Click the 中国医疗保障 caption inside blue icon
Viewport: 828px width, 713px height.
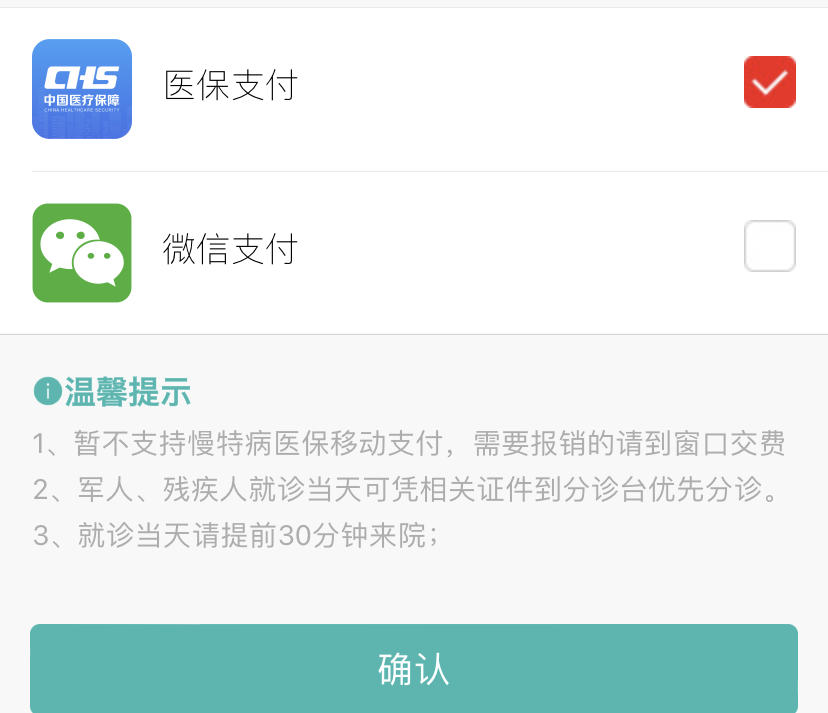(x=82, y=100)
